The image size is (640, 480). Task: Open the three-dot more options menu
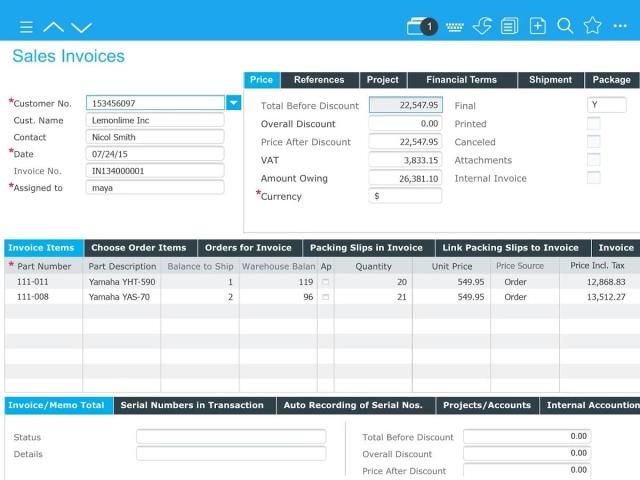coord(620,27)
